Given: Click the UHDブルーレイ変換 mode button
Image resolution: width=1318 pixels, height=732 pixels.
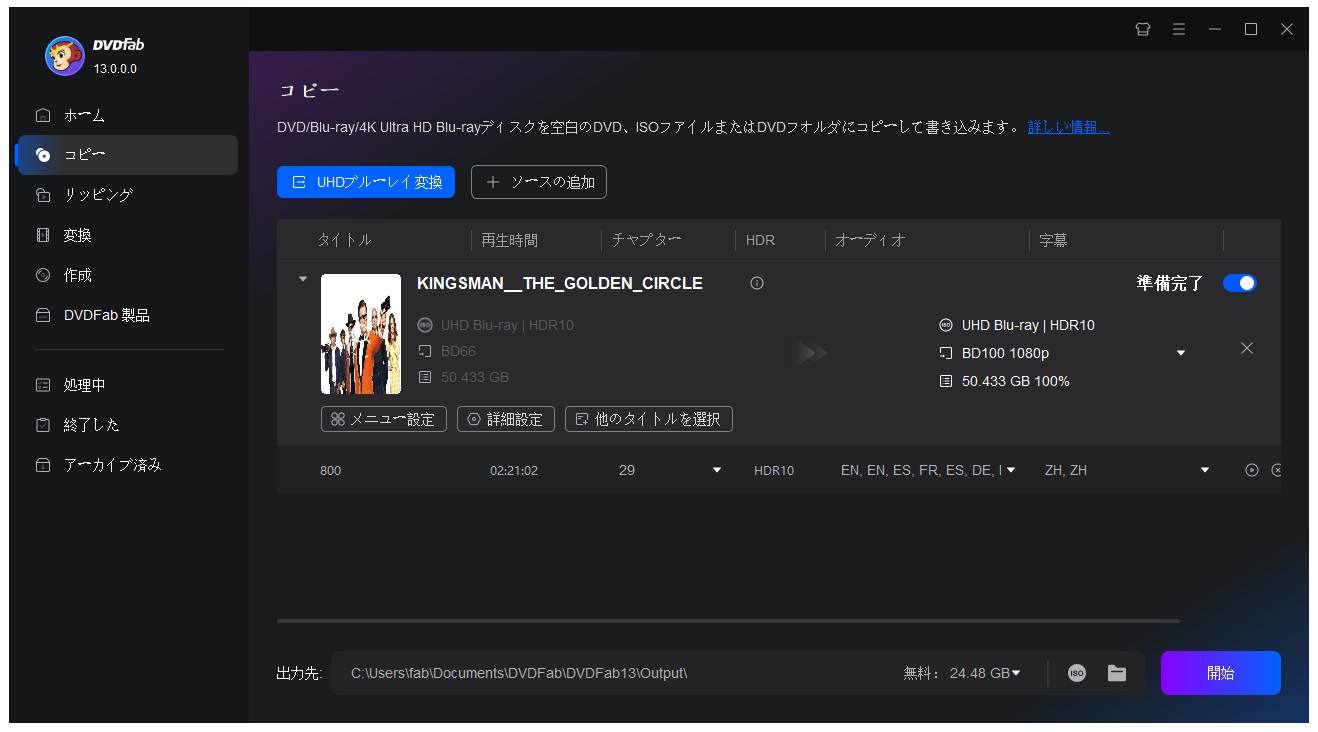Looking at the screenshot, I should click(366, 182).
